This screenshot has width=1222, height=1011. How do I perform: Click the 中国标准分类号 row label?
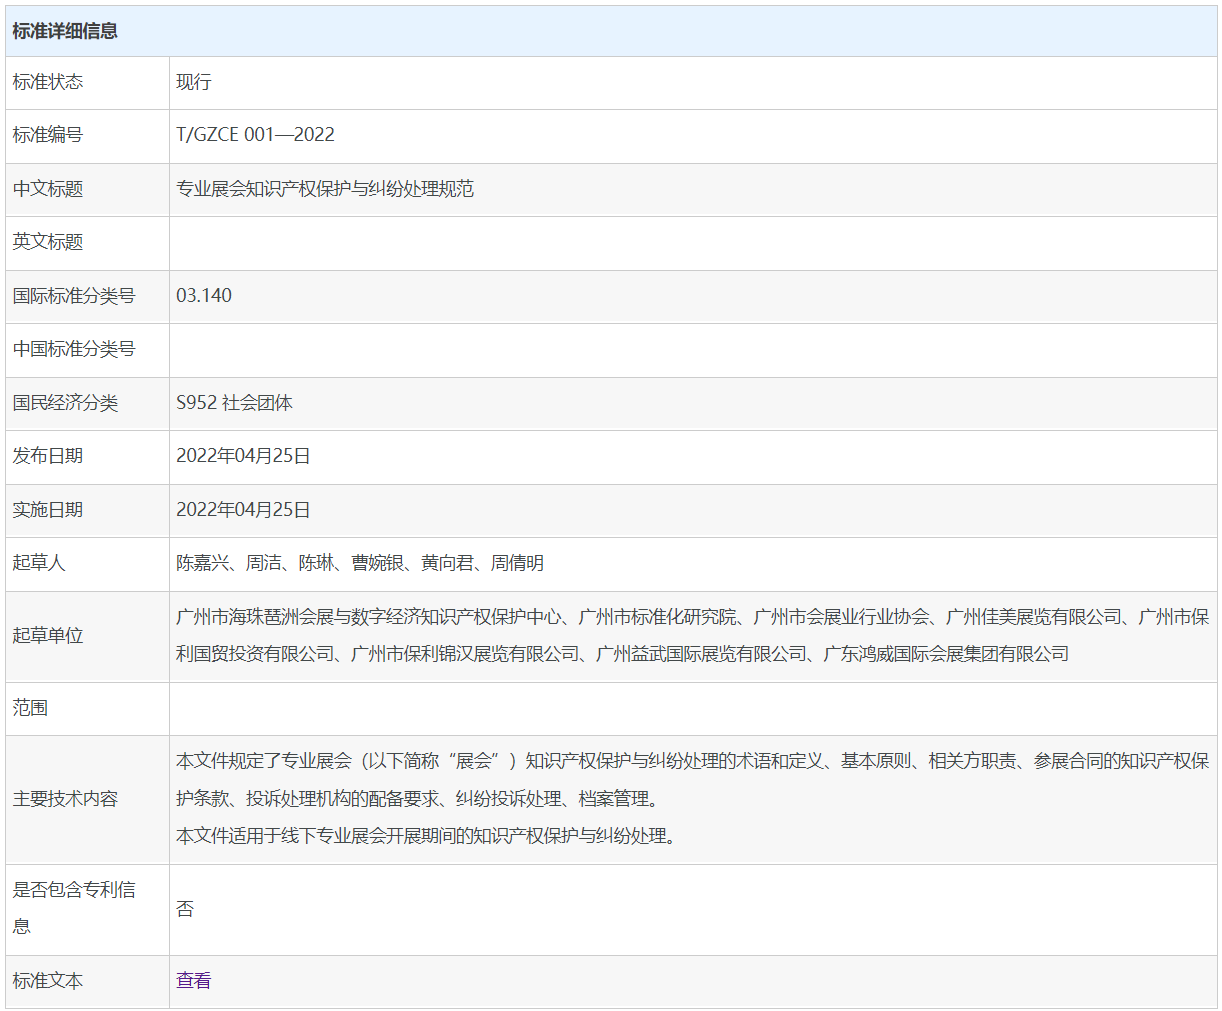[x=74, y=349]
